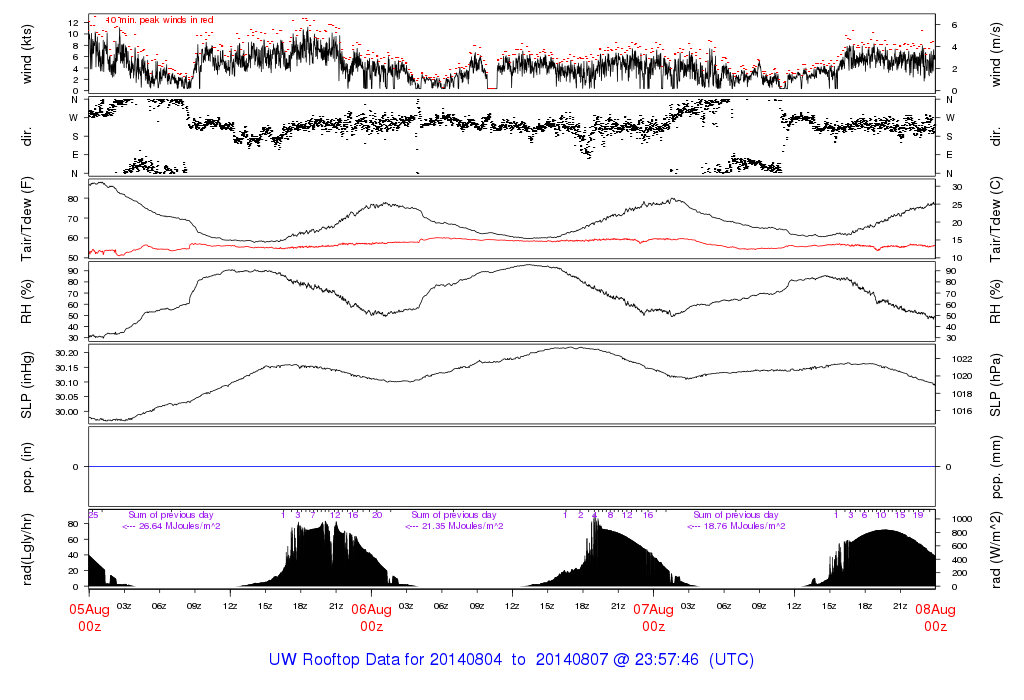Click the "10 min. peak winds in red" note
Viewport: 1024px width, 700px height.
(159, 20)
